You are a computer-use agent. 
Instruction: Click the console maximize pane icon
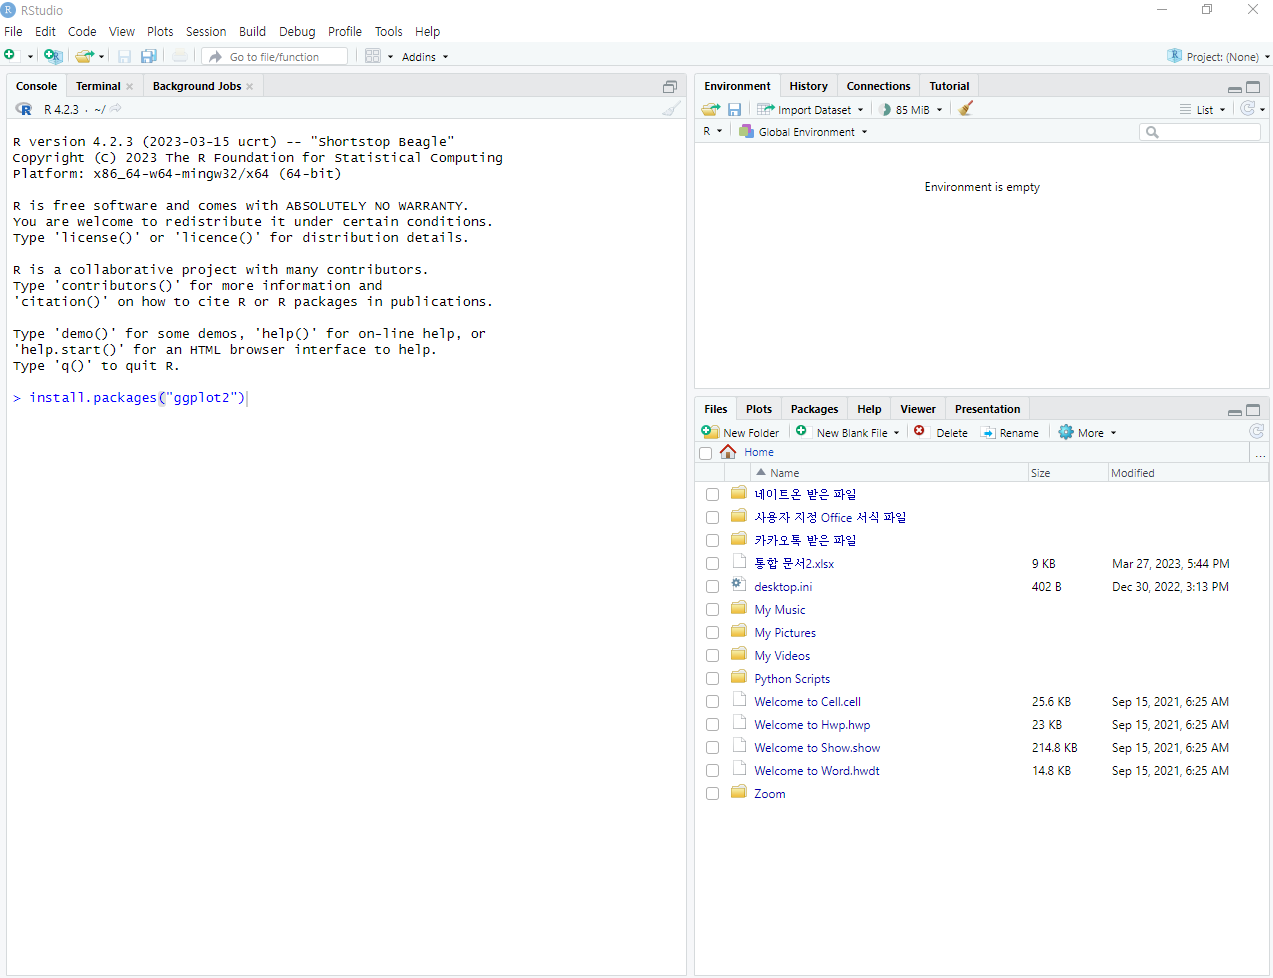pyautogui.click(x=670, y=87)
